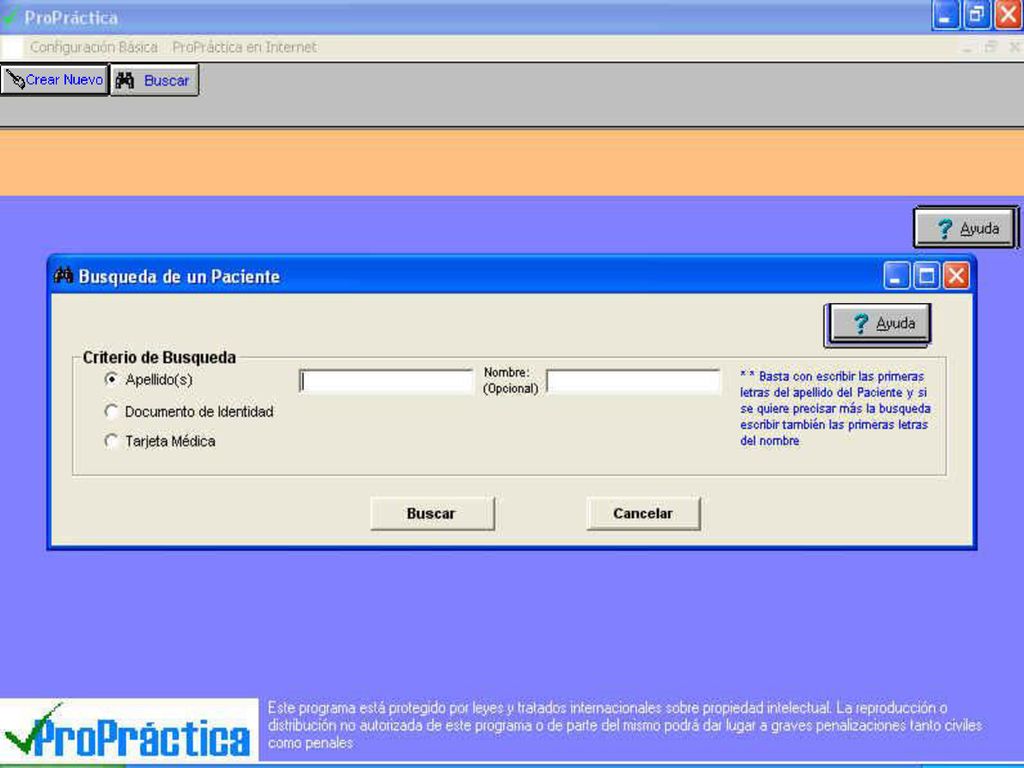Image resolution: width=1024 pixels, height=768 pixels.
Task: Minimize the ProPráctica main window
Action: pyautogui.click(x=945, y=16)
